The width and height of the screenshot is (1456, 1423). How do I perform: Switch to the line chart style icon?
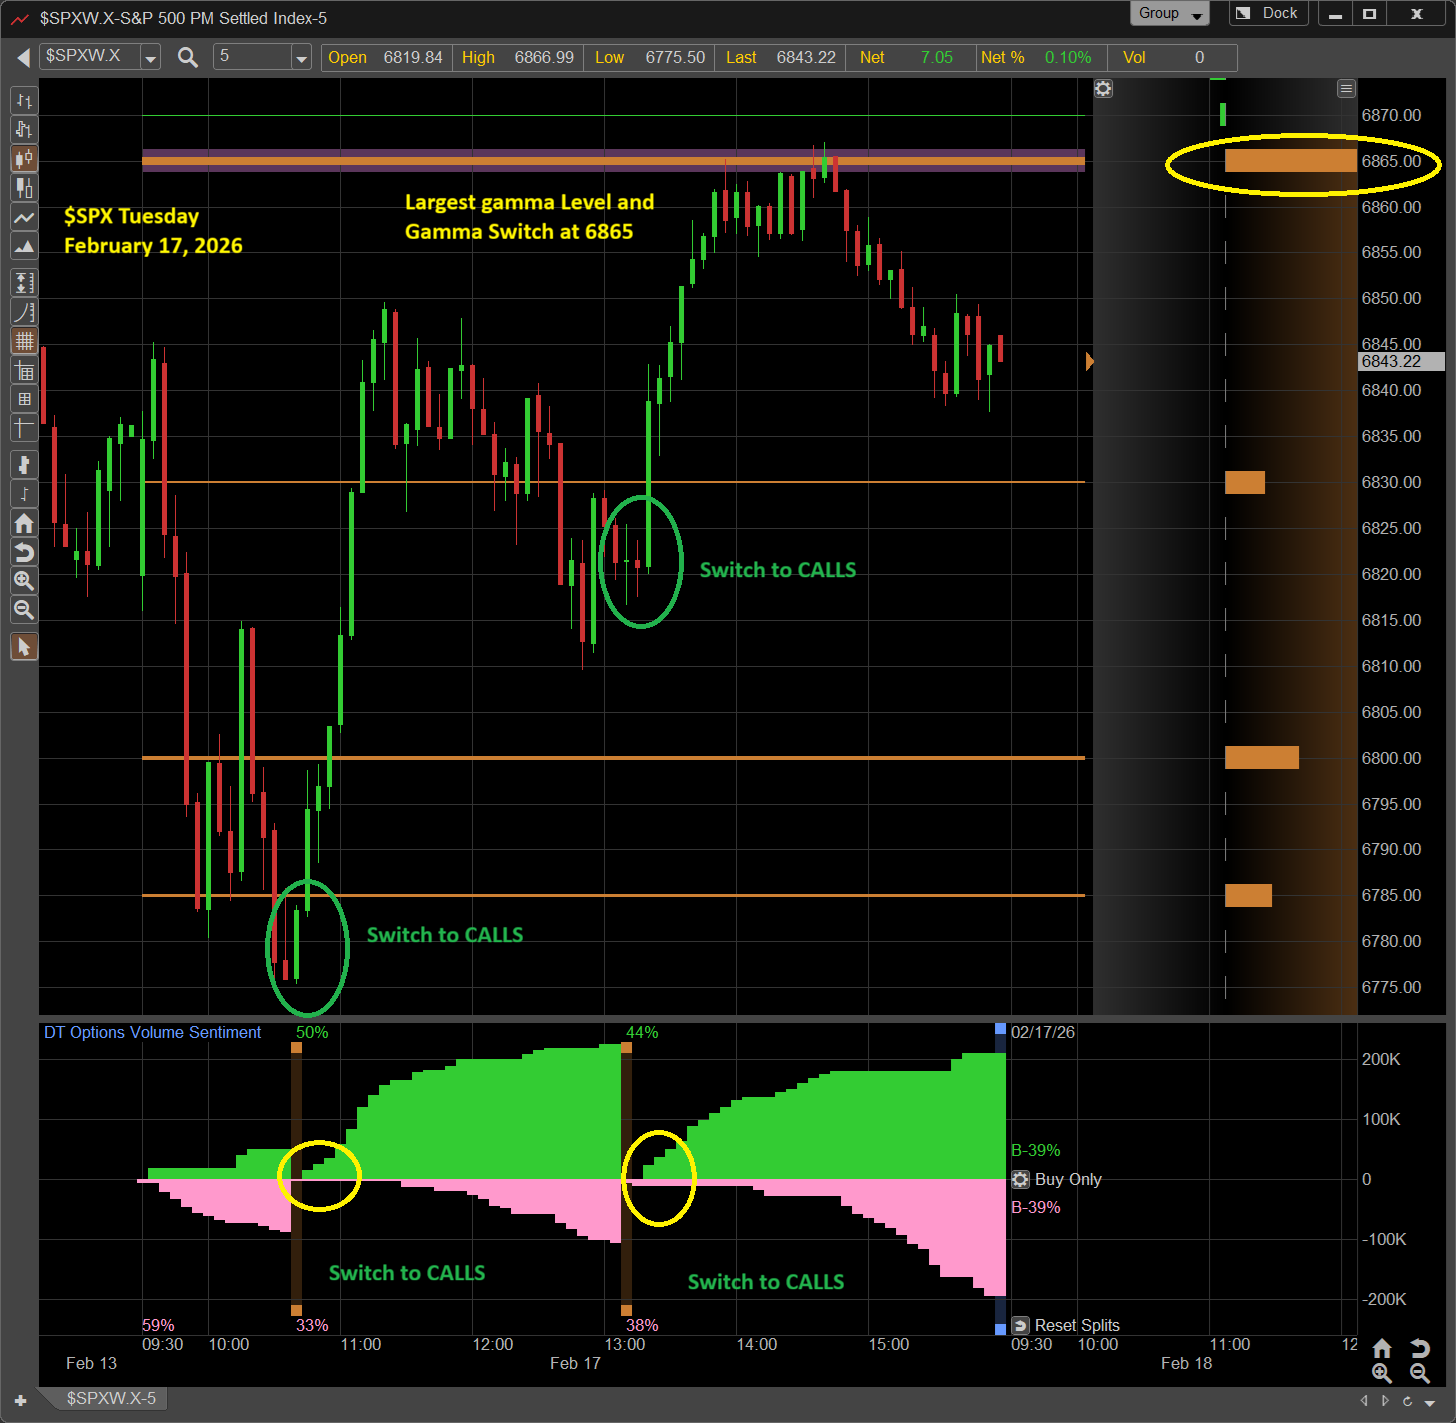click(24, 218)
